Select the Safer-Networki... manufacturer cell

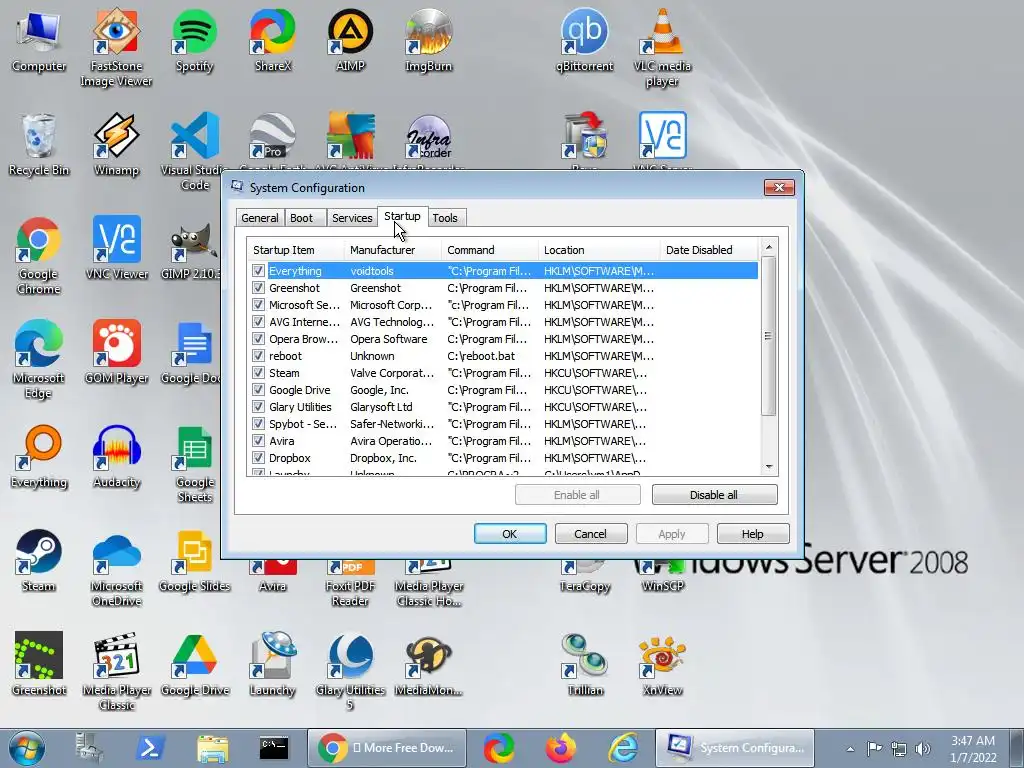[x=392, y=424]
